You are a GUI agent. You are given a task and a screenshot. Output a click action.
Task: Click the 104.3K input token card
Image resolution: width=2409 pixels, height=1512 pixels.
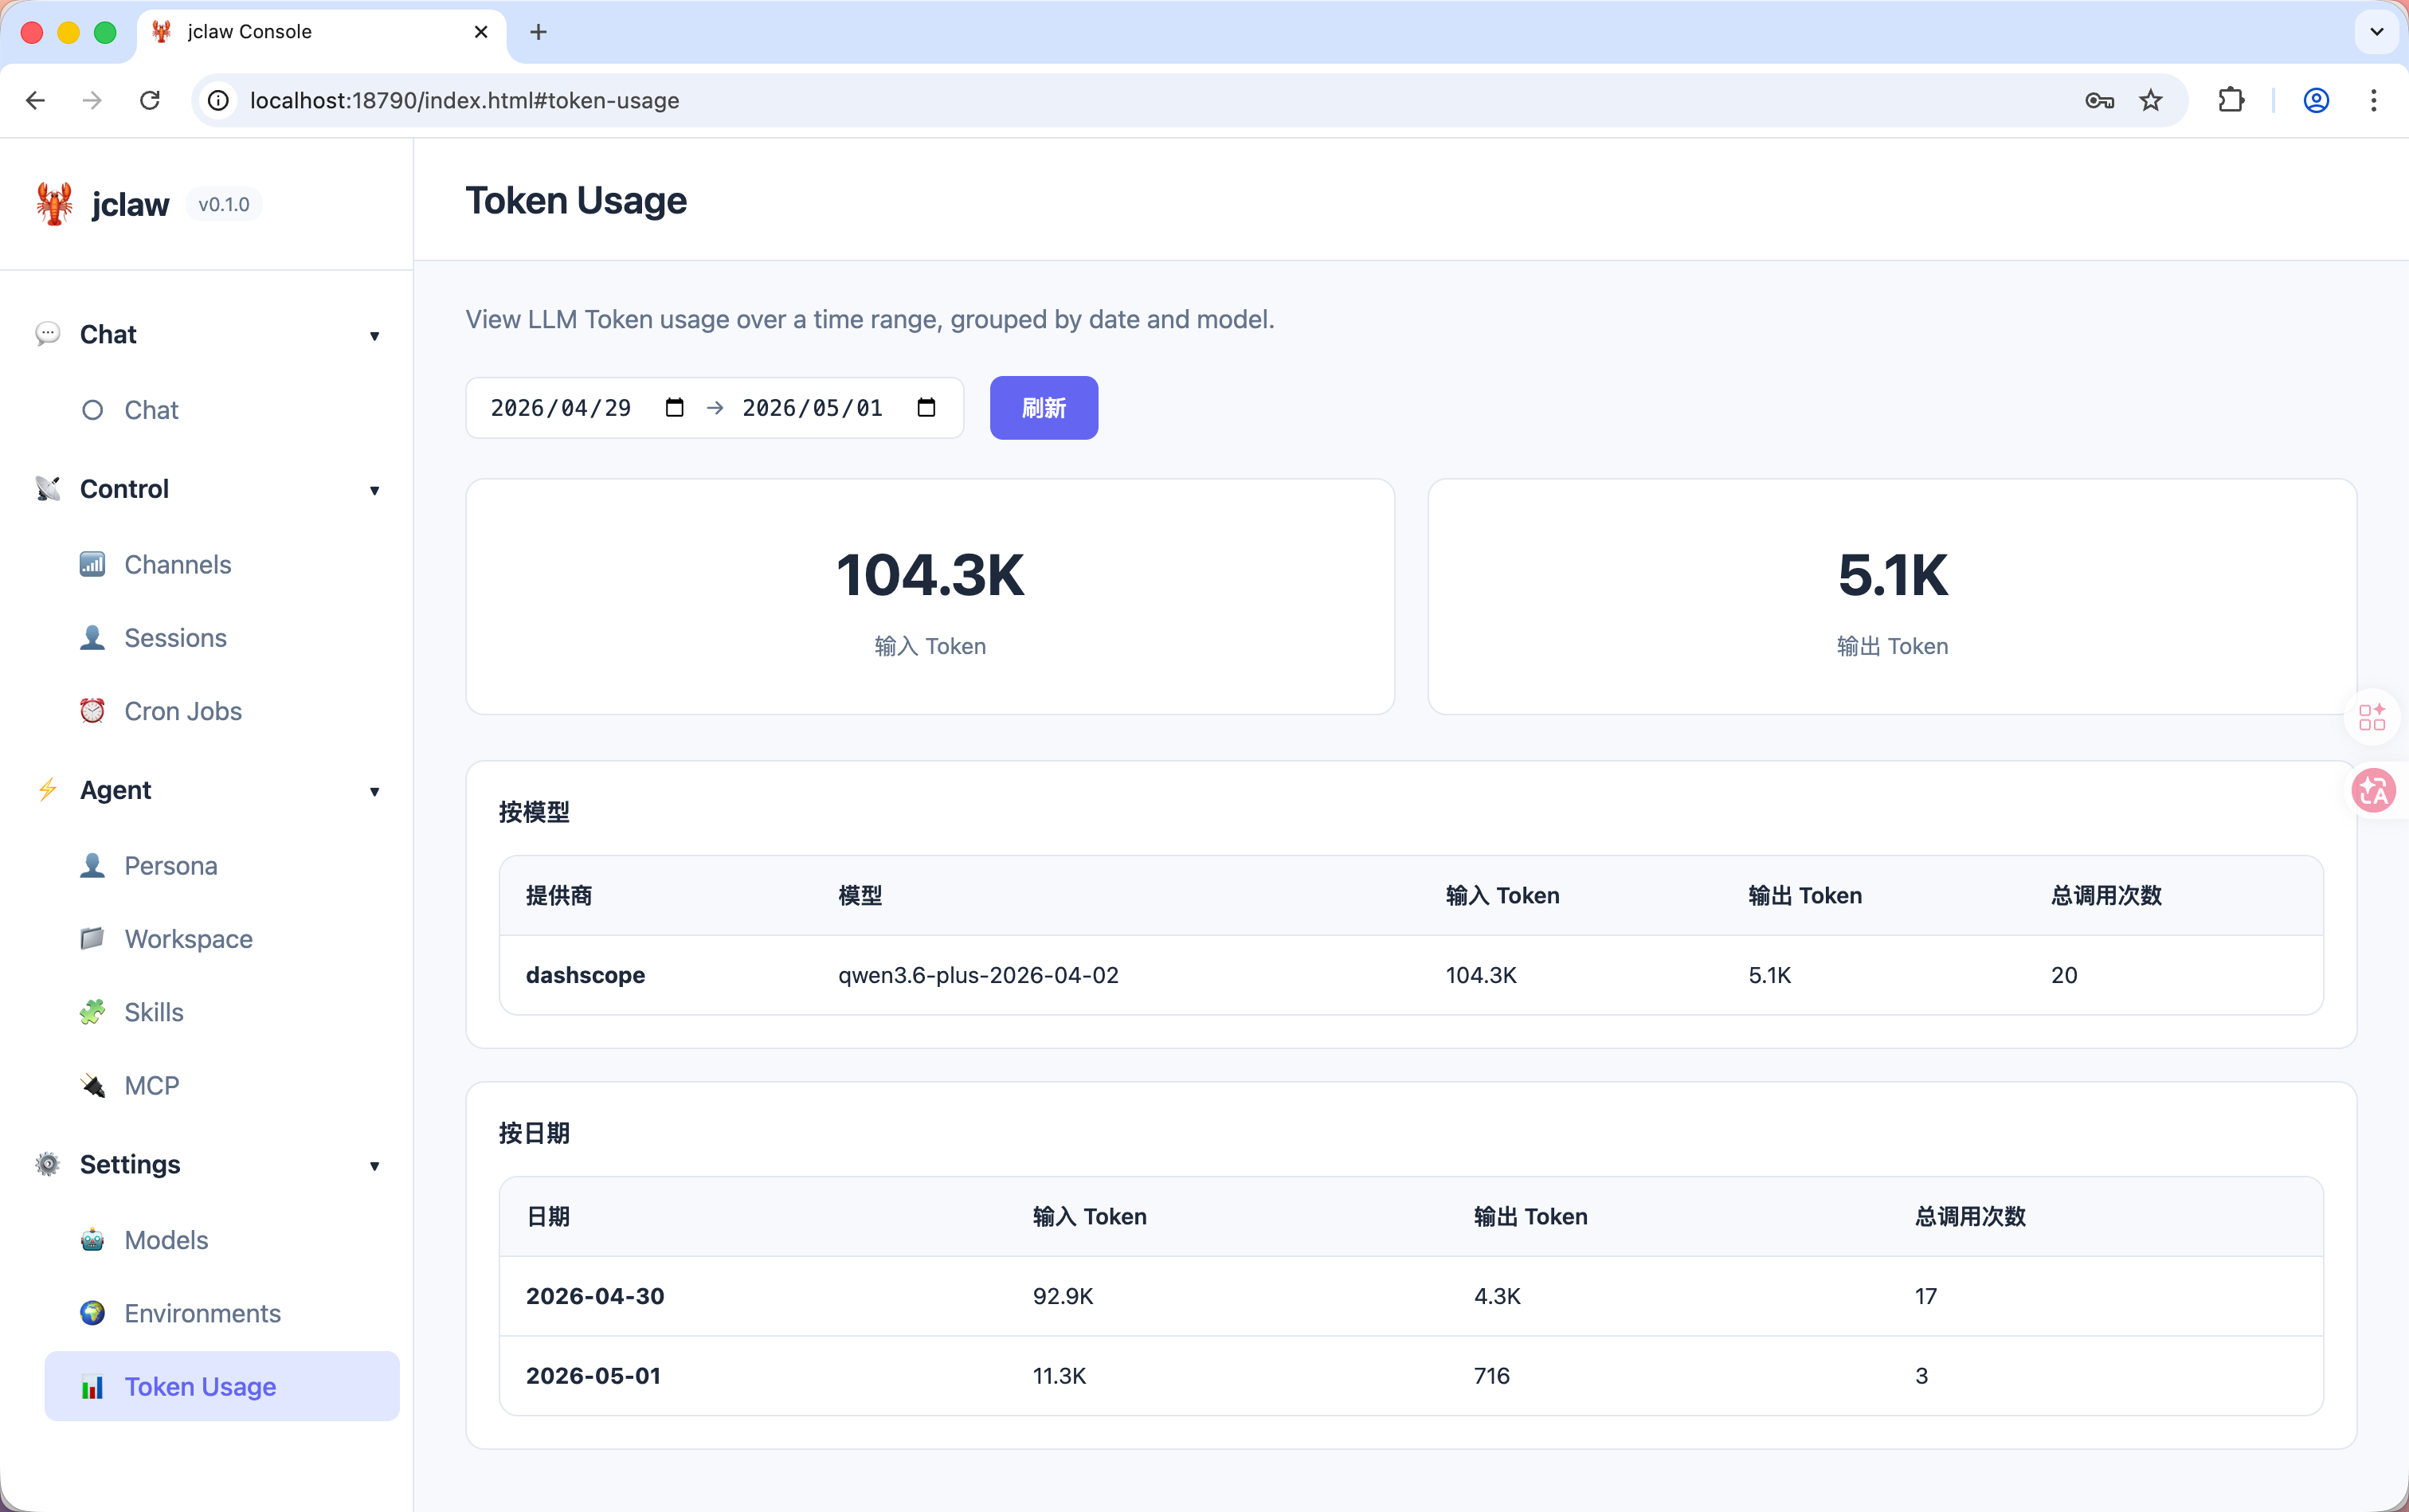[930, 597]
